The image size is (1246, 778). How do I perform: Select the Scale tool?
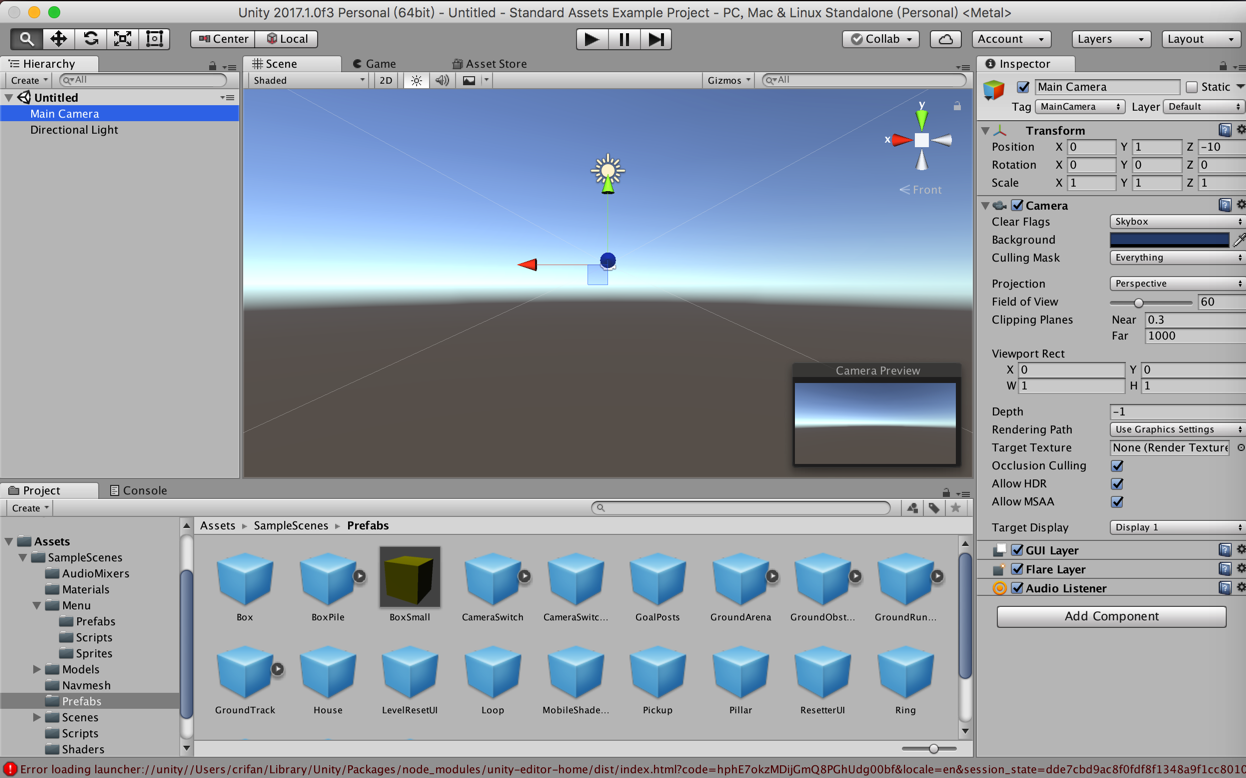pos(122,39)
